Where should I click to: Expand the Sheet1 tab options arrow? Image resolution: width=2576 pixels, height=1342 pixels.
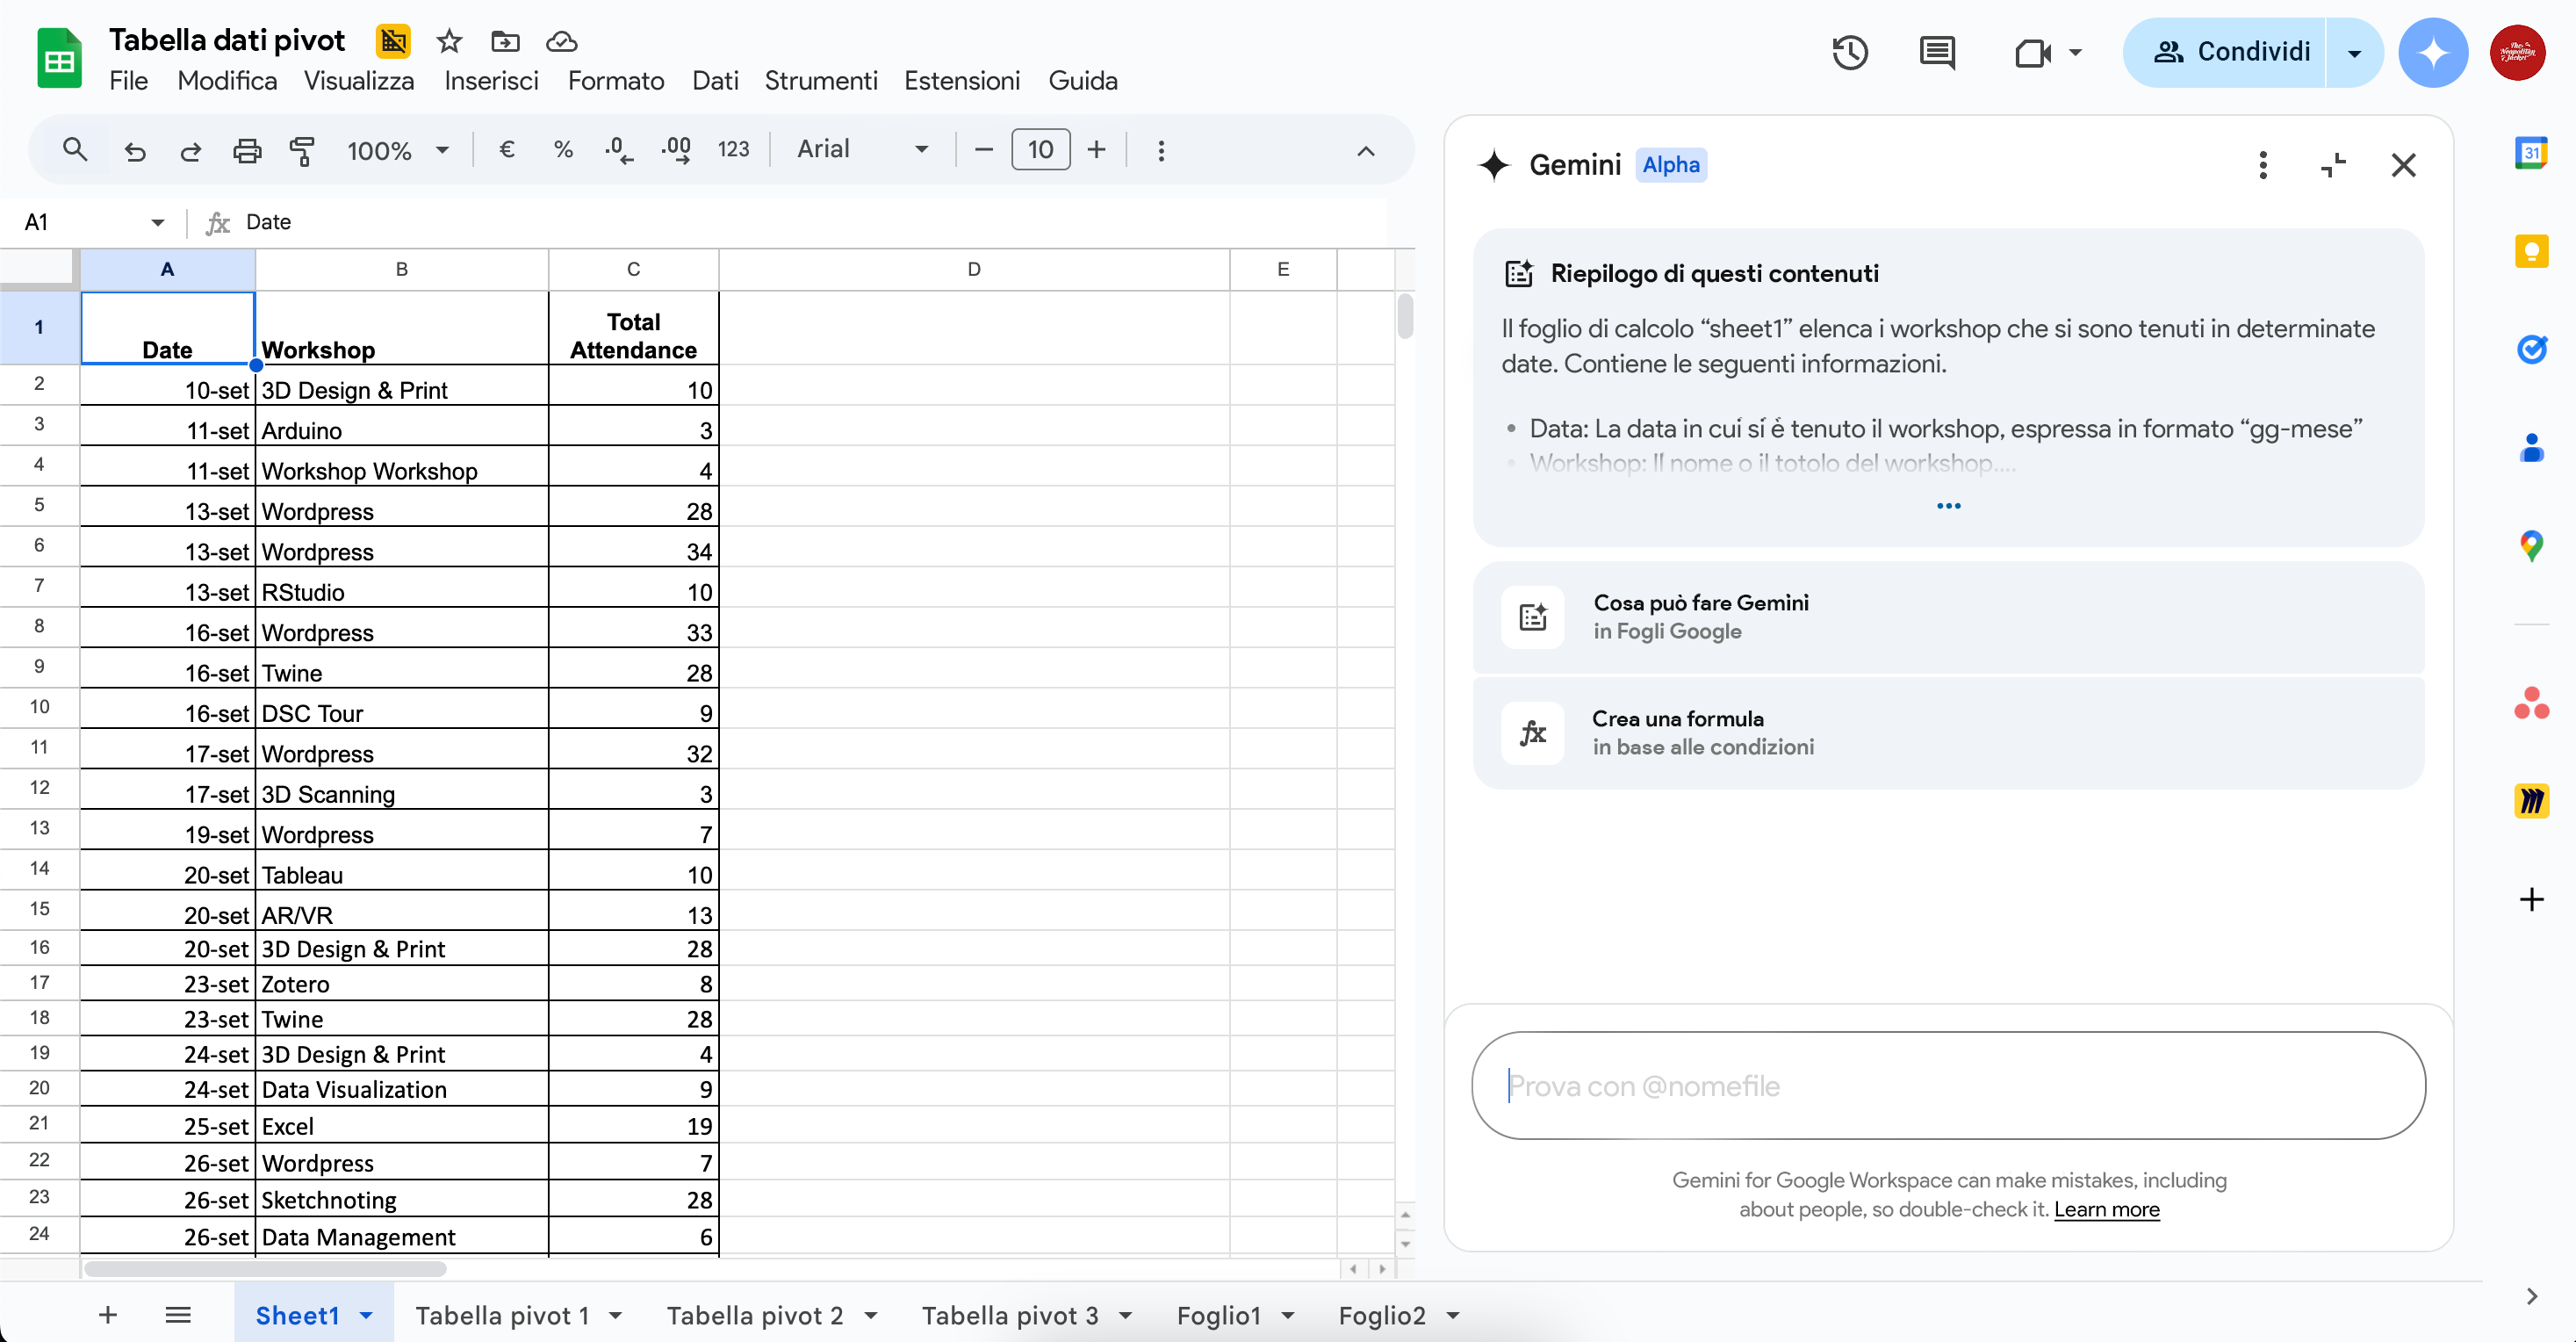(x=367, y=1315)
